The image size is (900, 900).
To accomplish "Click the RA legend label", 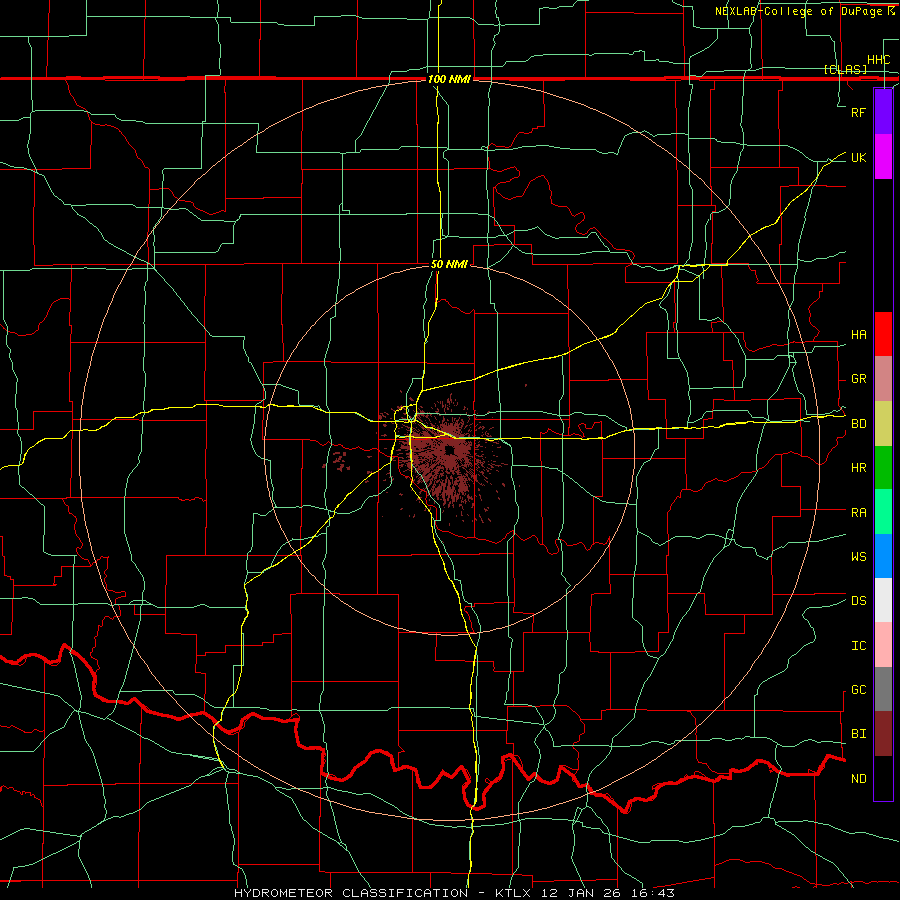I will (x=858, y=513).
